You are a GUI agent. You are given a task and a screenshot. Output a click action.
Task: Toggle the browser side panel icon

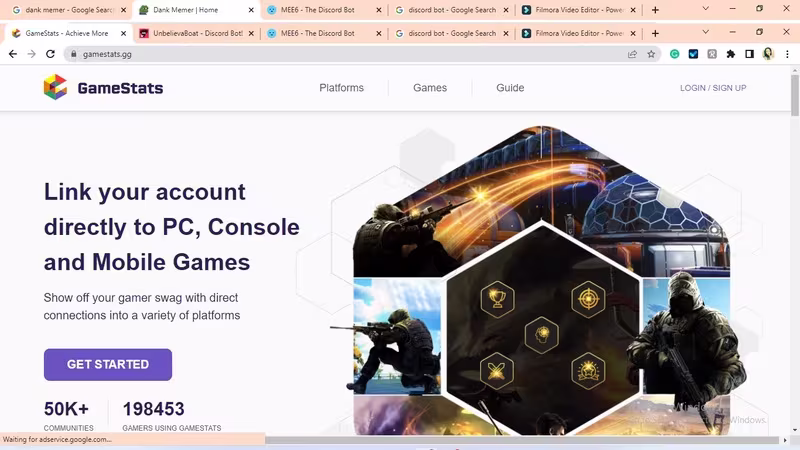[749, 54]
